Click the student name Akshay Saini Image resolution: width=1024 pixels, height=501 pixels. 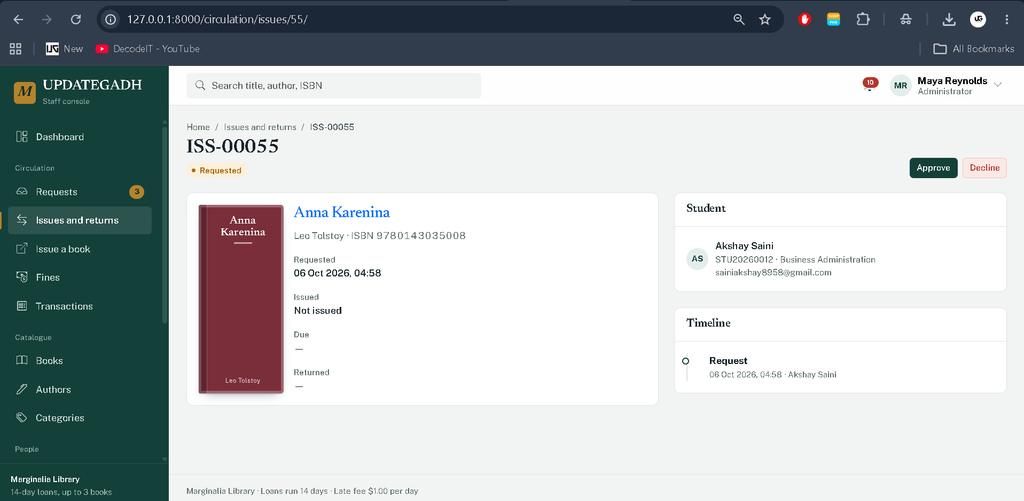coord(744,246)
